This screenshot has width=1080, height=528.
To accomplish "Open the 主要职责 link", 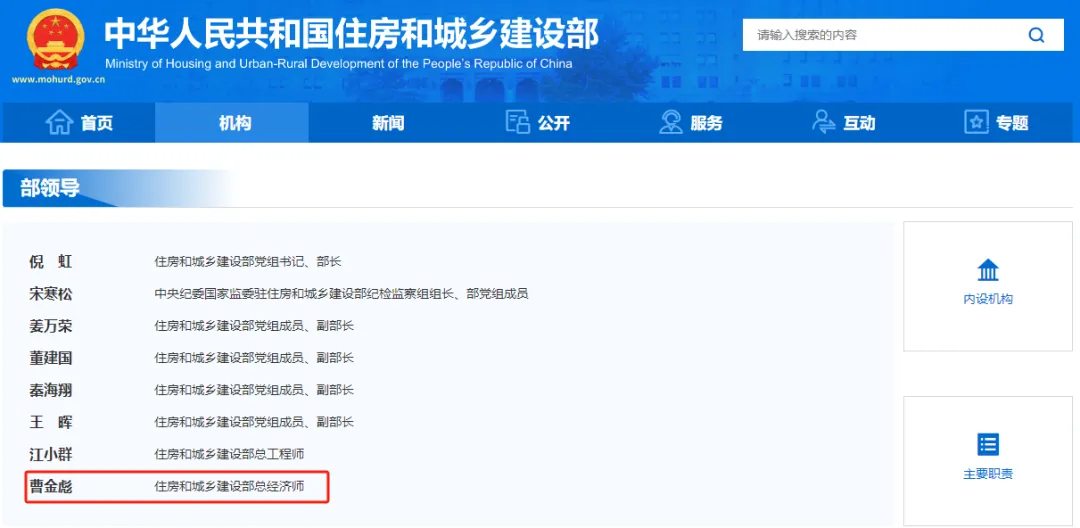I will 988,474.
